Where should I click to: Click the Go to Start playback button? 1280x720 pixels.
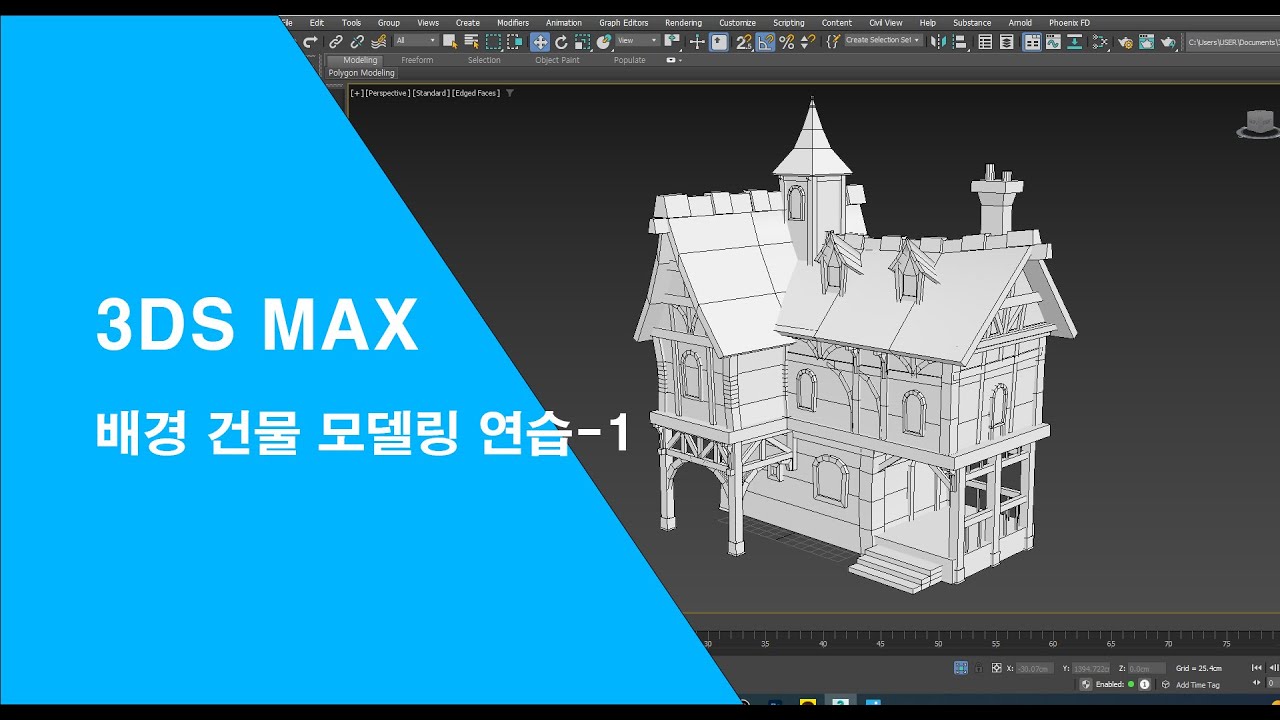pyautogui.click(x=1256, y=668)
